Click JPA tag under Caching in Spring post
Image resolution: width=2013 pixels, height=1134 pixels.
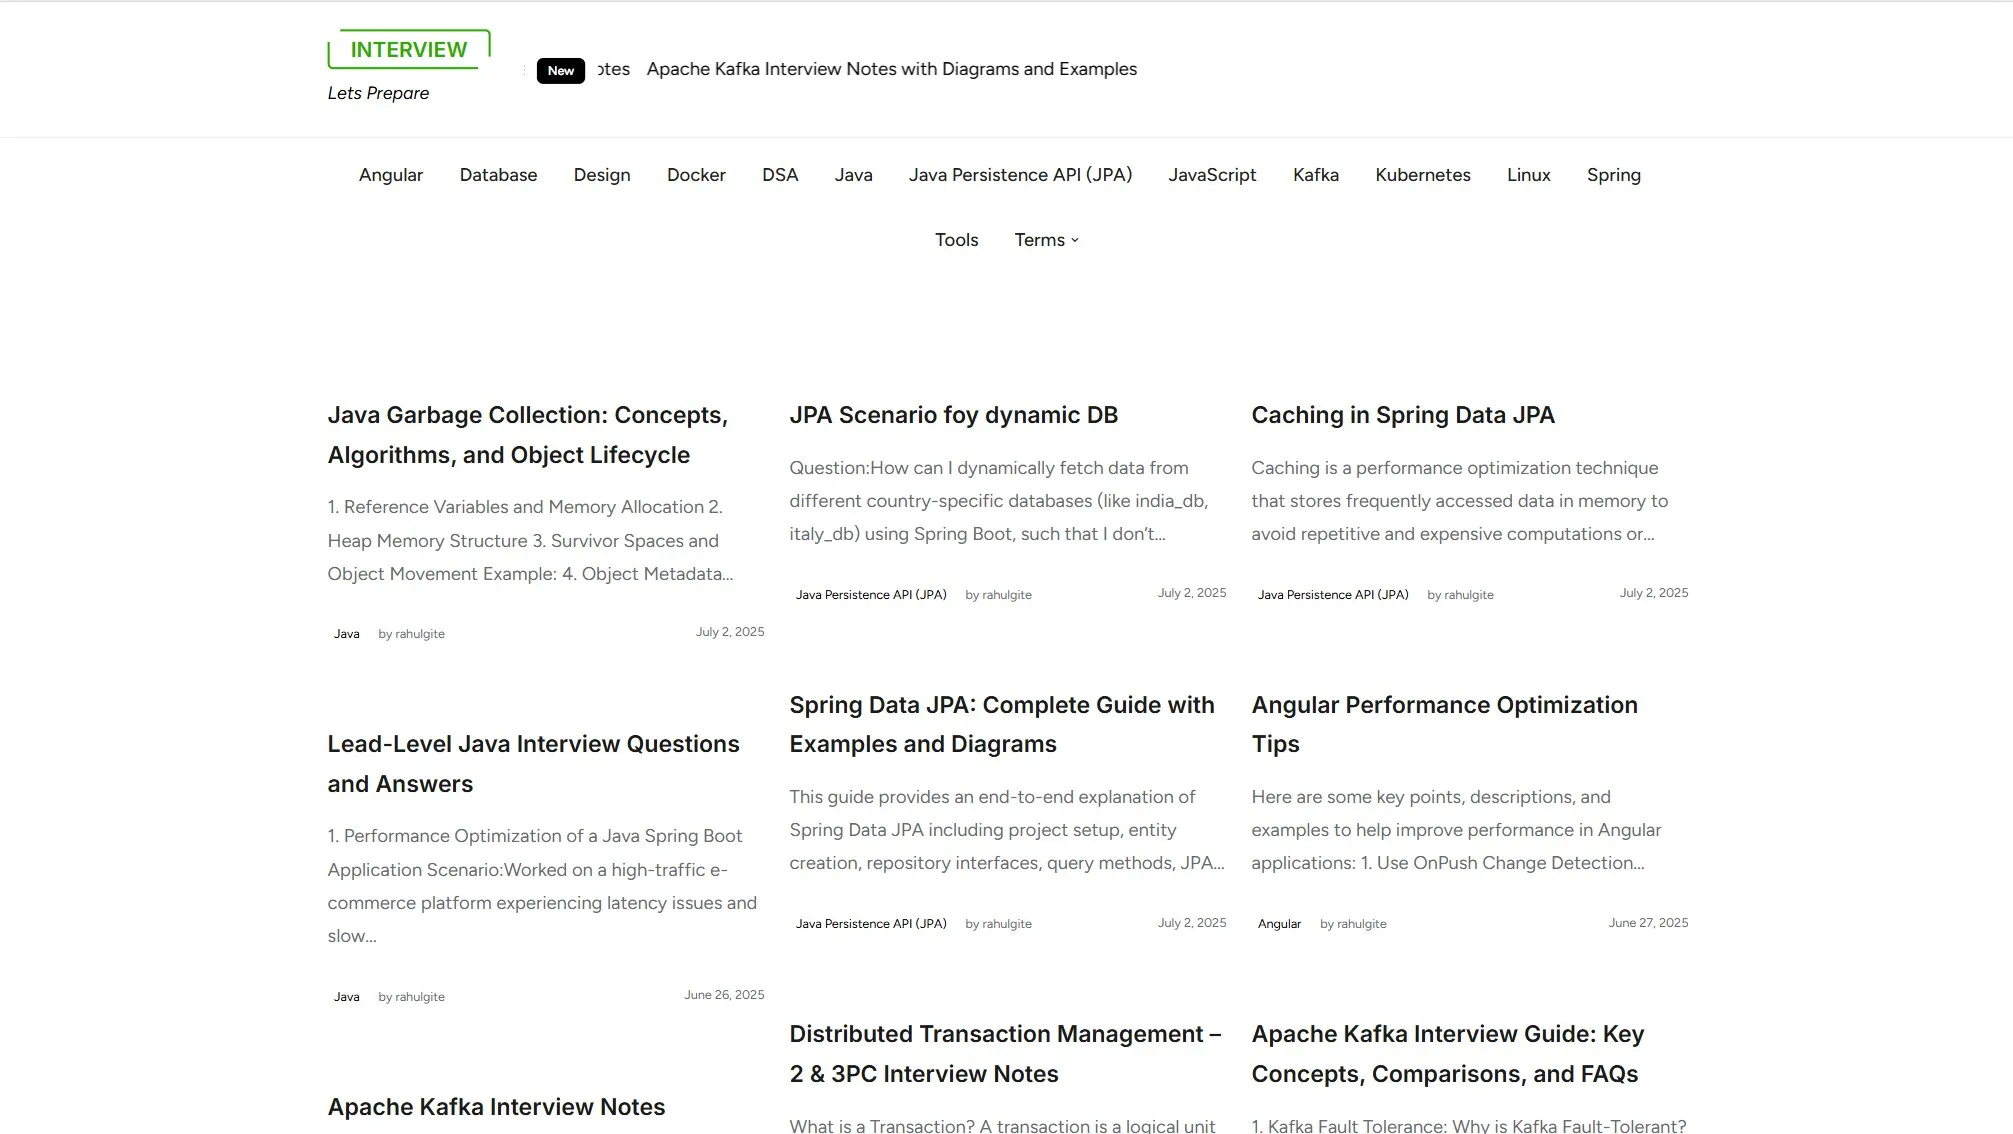(x=1333, y=595)
